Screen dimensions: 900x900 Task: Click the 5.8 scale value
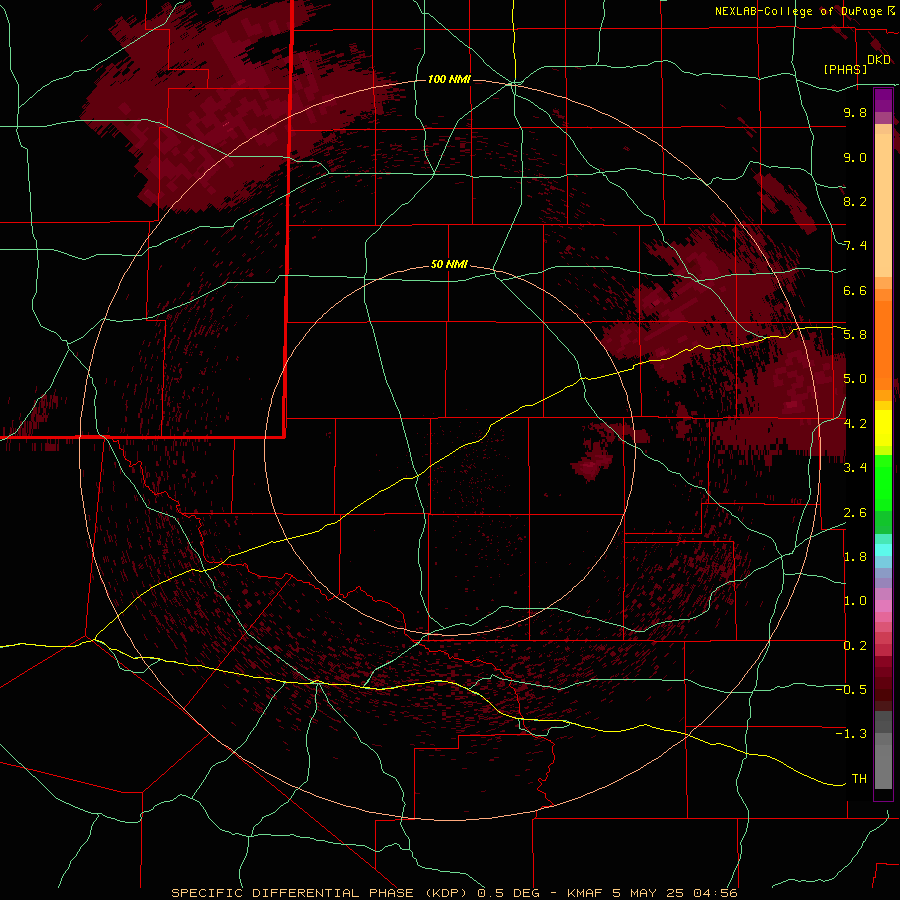pyautogui.click(x=855, y=335)
